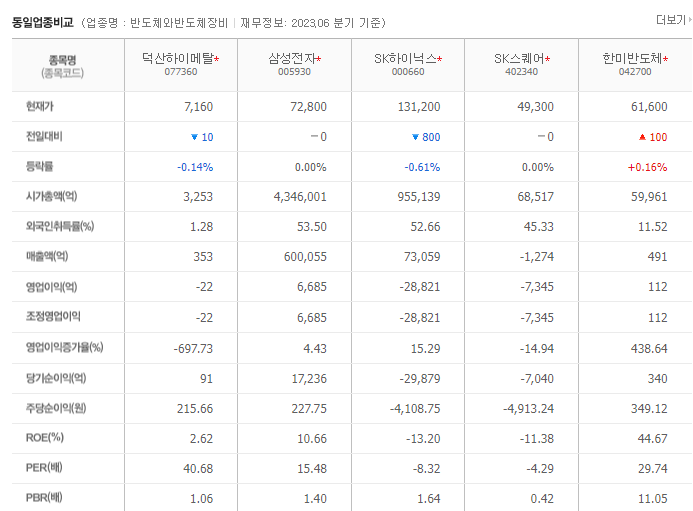This screenshot has width=693, height=511.
Task: Select revenue value 73,059
Action: click(x=422, y=257)
